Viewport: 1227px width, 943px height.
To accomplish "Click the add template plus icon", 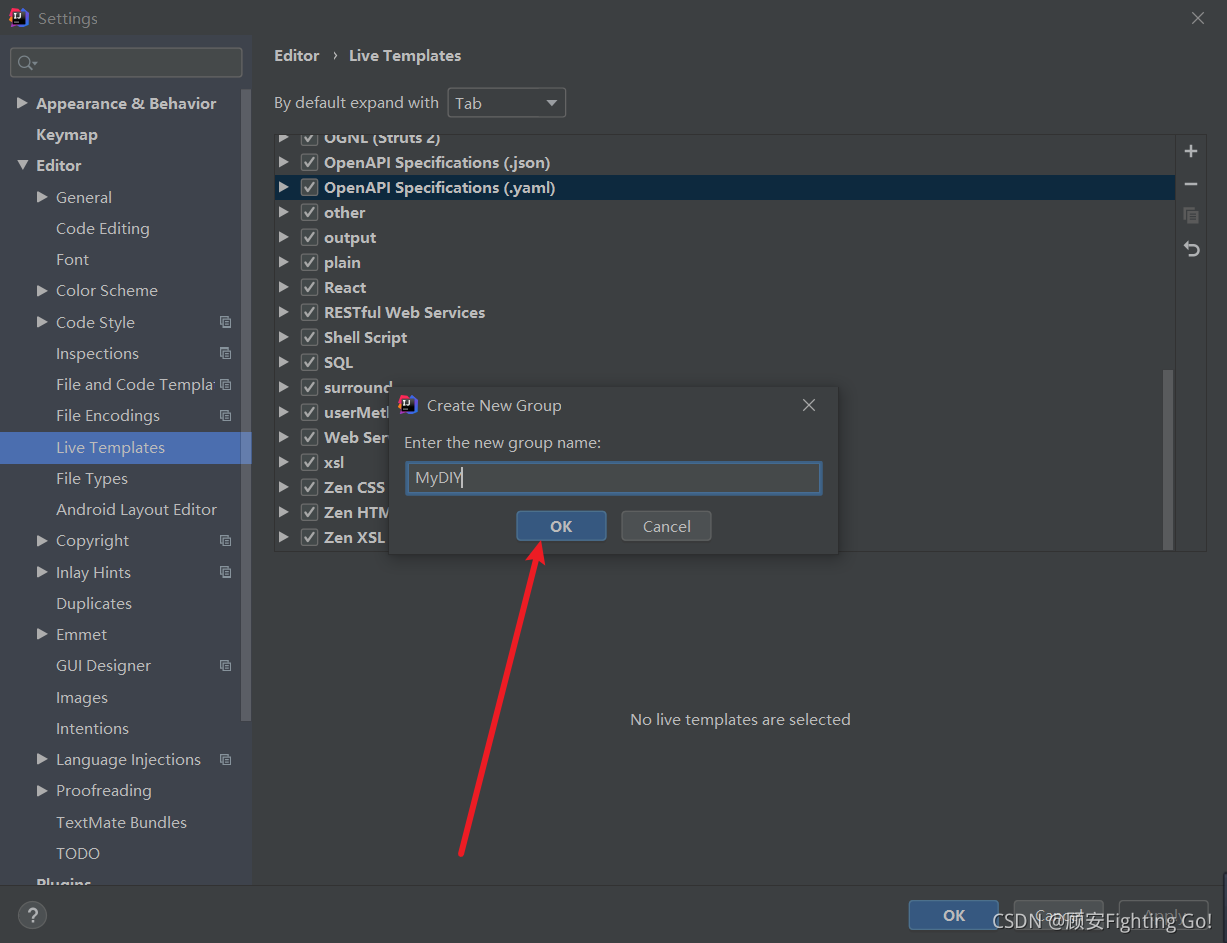I will [1190, 152].
